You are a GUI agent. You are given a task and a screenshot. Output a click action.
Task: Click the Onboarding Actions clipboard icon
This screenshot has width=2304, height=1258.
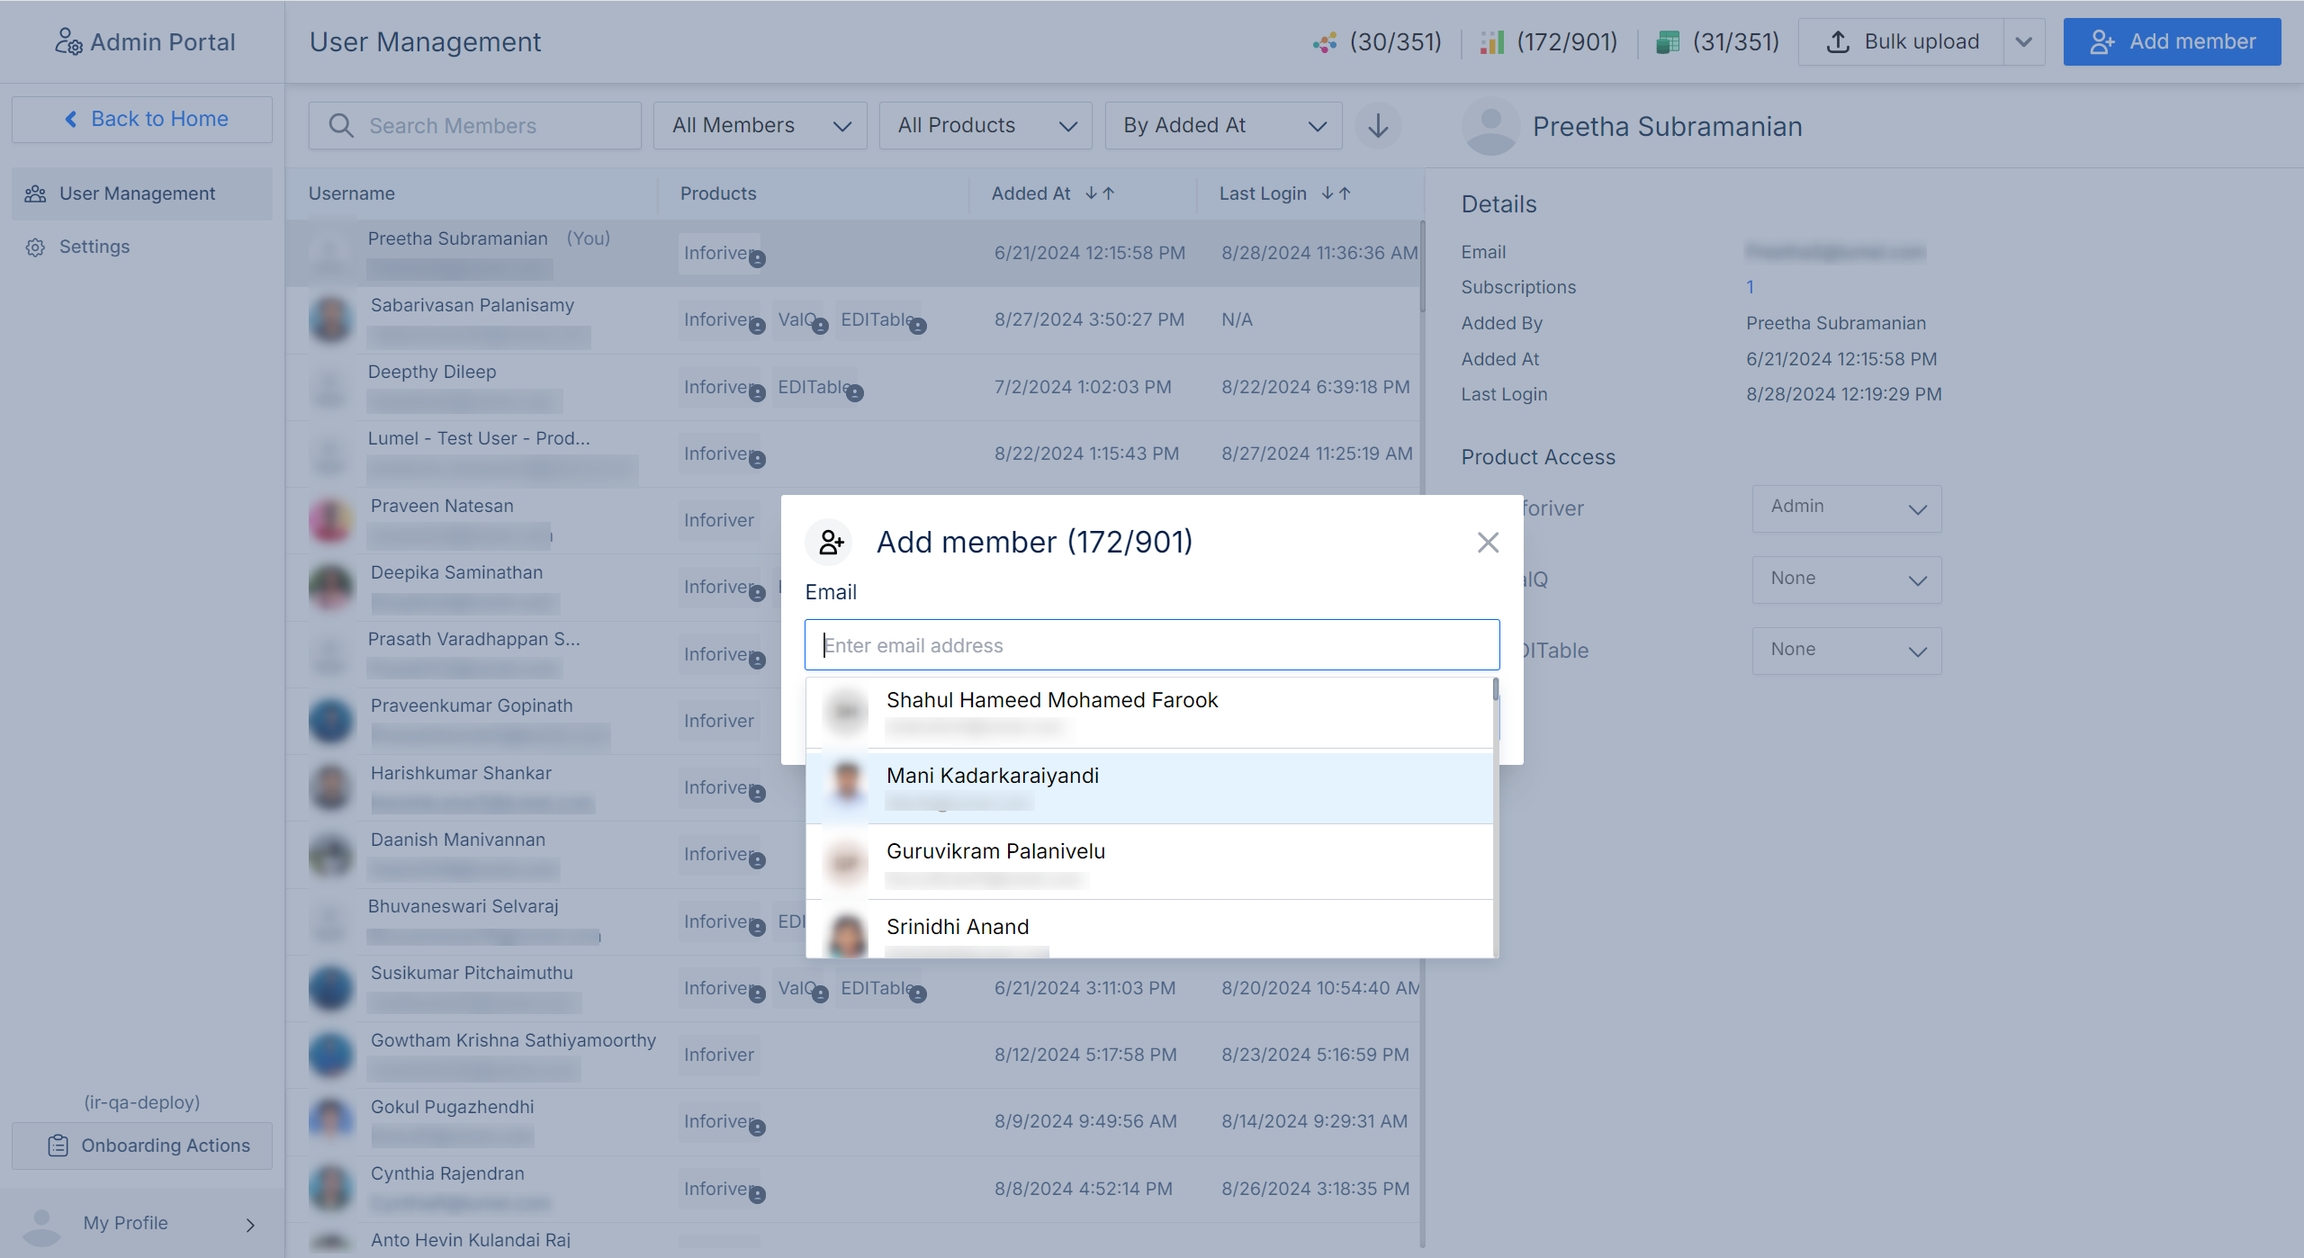[58, 1146]
